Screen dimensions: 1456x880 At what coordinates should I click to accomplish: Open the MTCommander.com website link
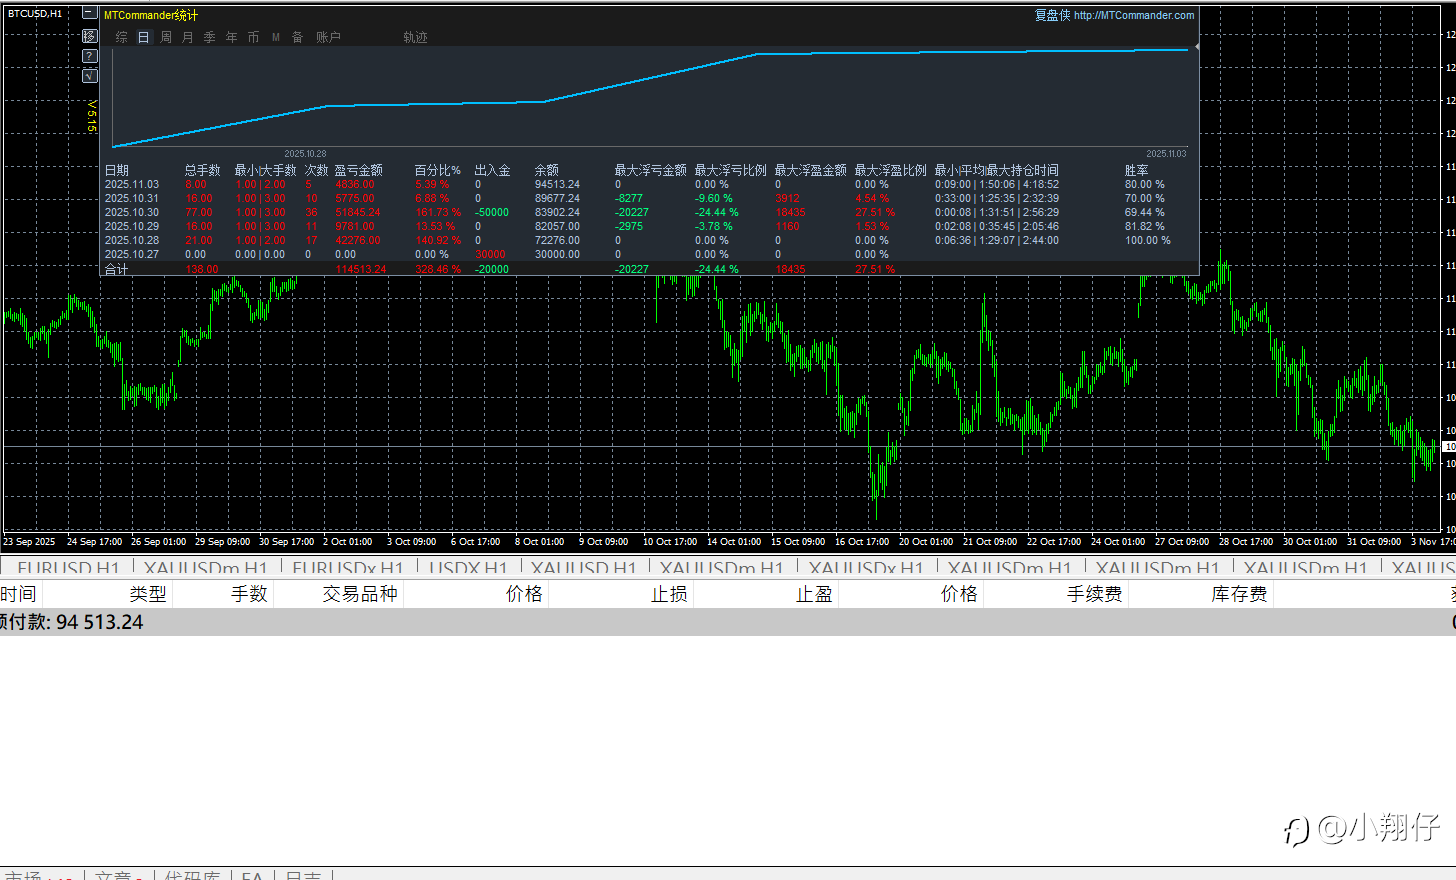pos(1133,15)
